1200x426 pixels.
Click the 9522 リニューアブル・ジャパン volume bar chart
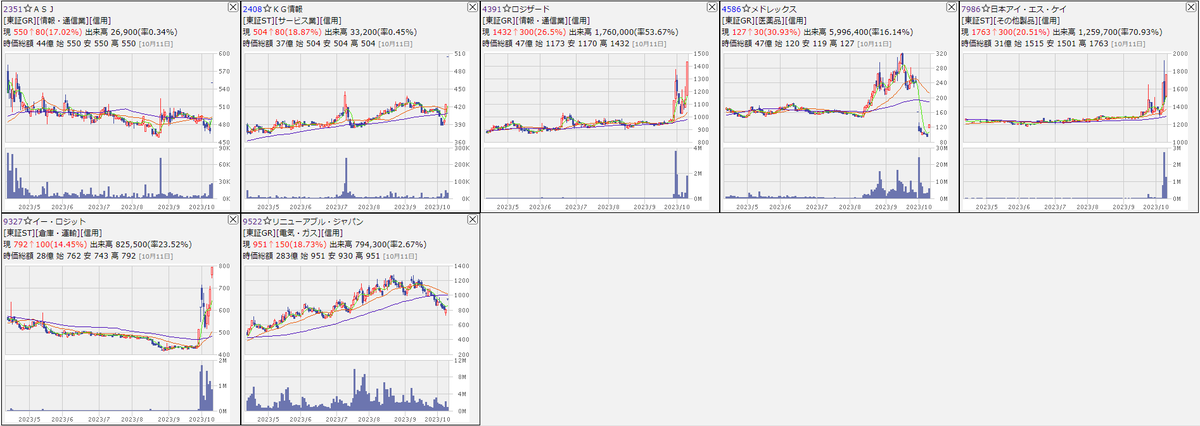click(x=348, y=387)
